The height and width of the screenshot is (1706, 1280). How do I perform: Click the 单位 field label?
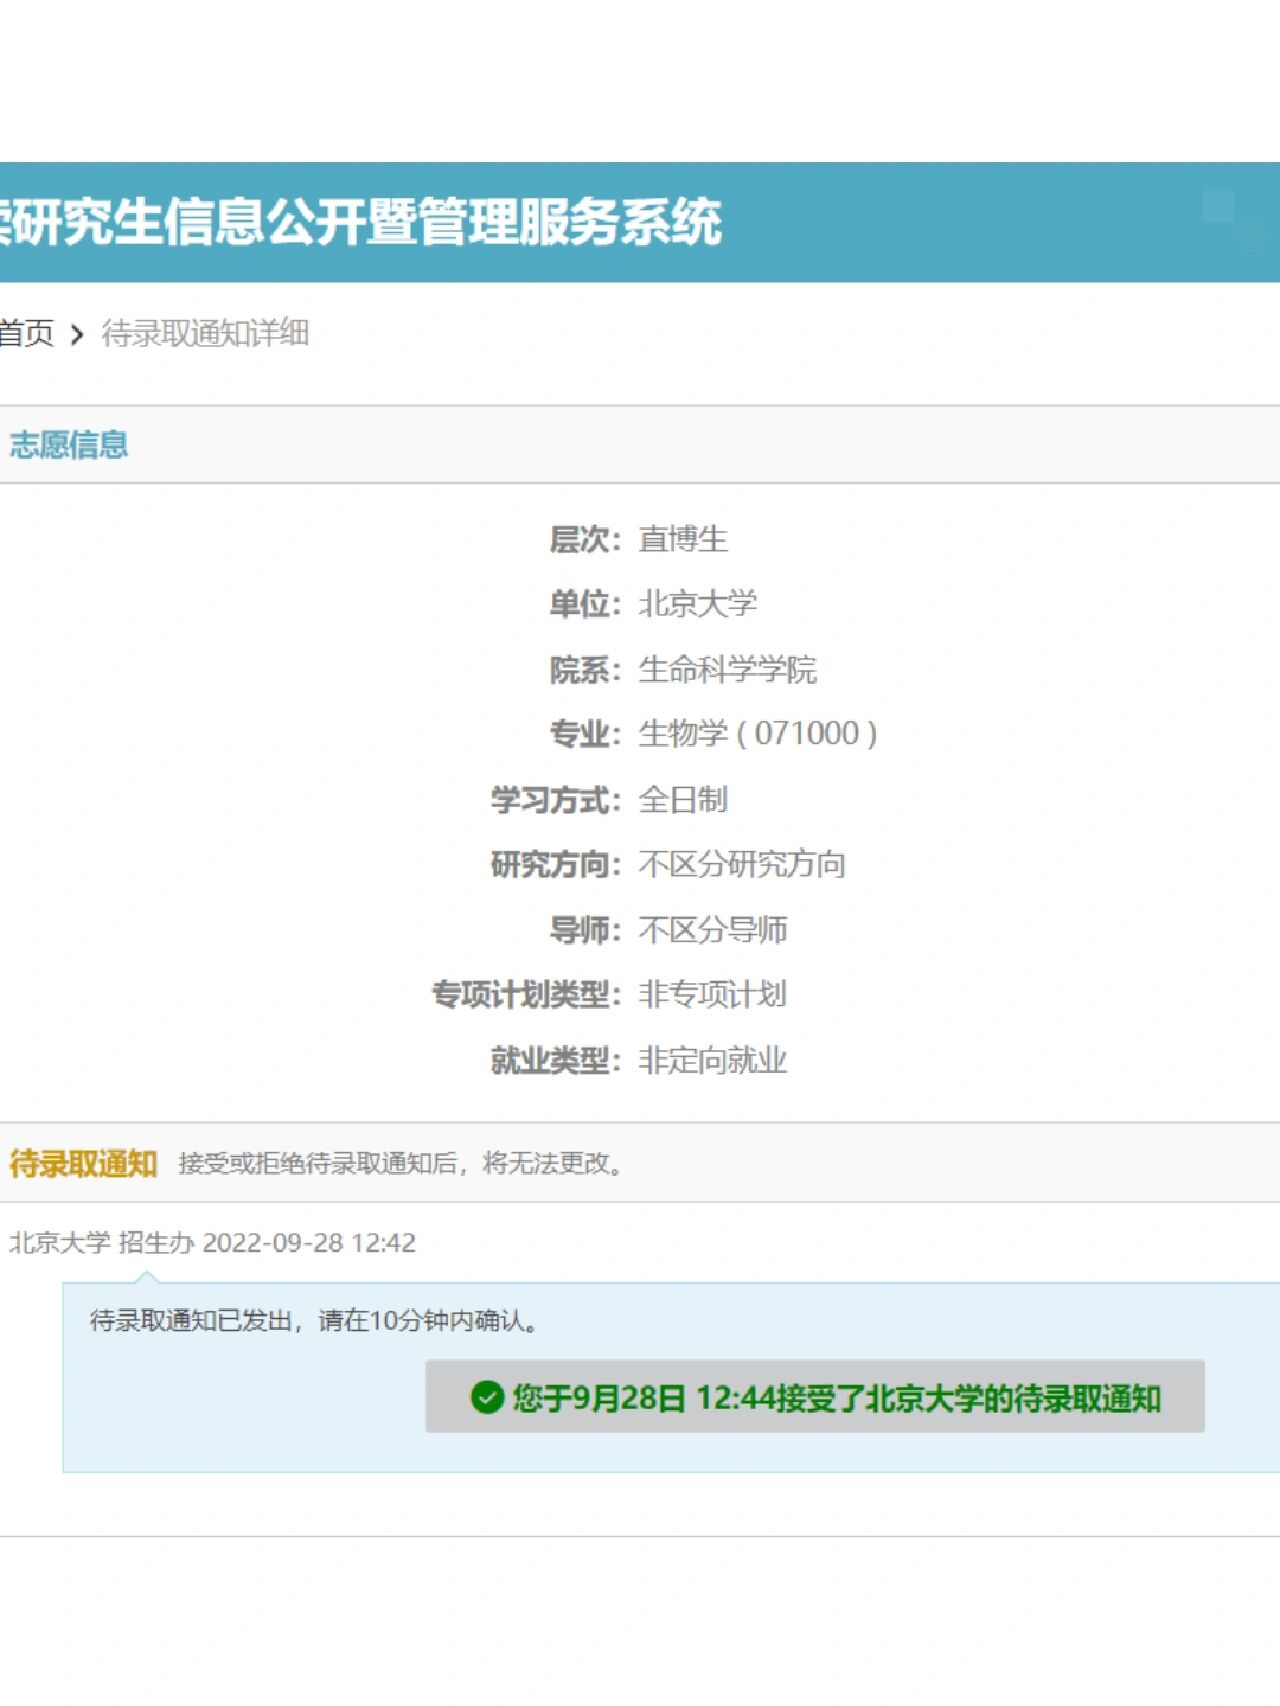pyautogui.click(x=585, y=604)
